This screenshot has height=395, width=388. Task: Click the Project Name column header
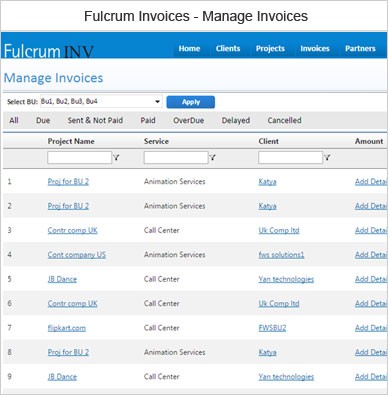click(71, 141)
